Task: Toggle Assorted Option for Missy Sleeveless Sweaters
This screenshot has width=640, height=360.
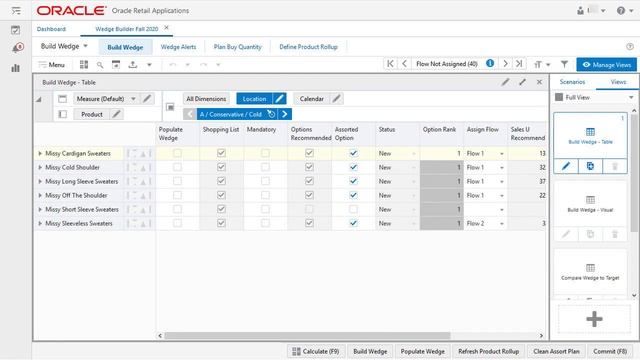Action: point(353,223)
